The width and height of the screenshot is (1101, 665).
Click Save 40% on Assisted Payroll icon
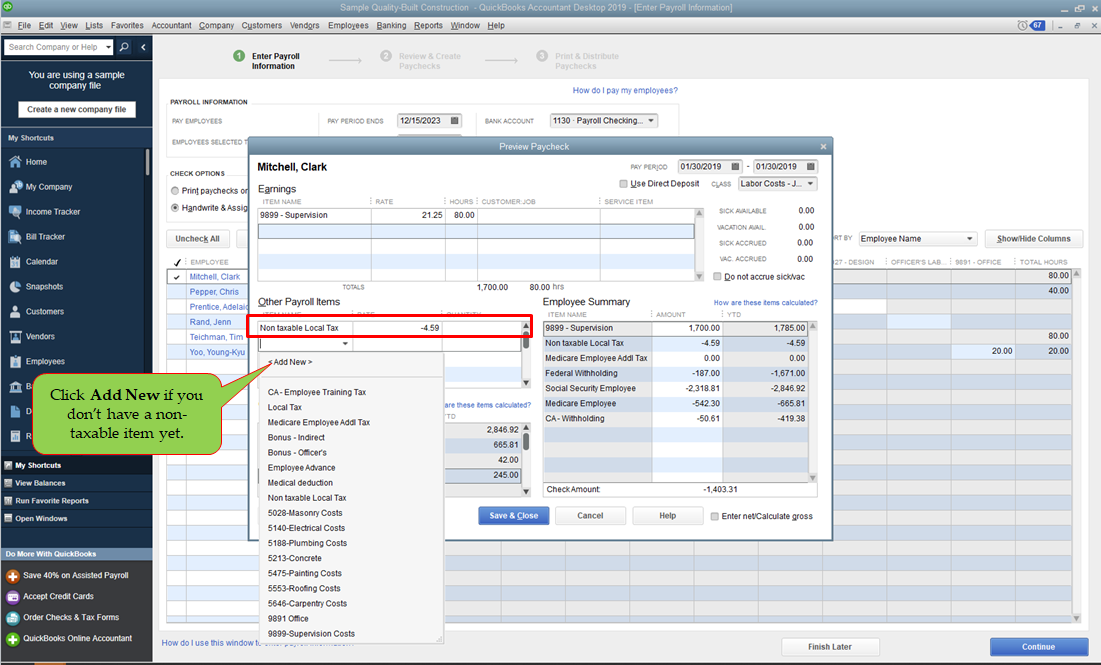12,576
